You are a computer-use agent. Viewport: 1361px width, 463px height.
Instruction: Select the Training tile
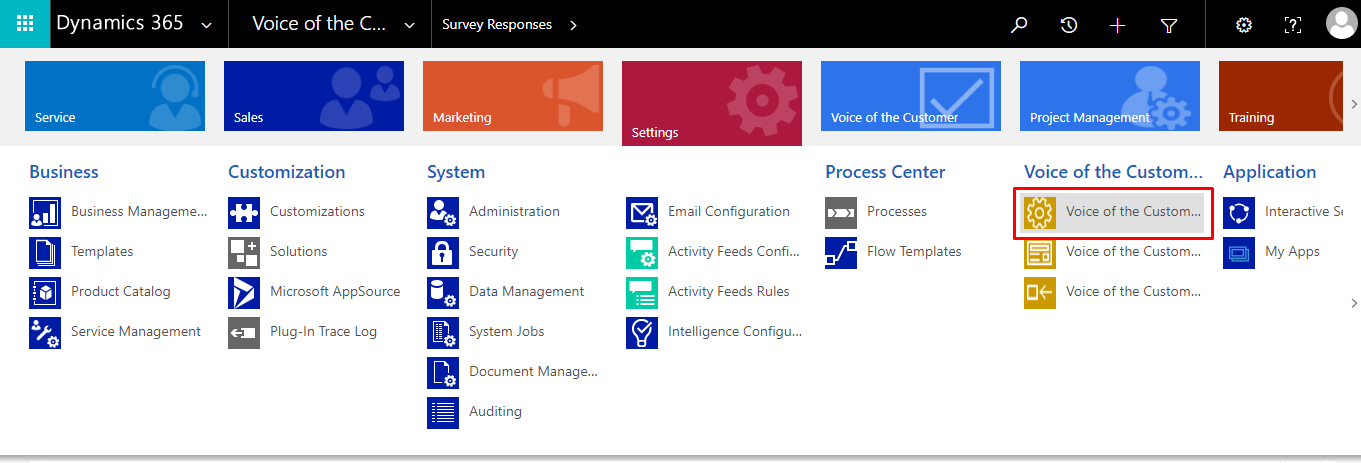(1281, 96)
